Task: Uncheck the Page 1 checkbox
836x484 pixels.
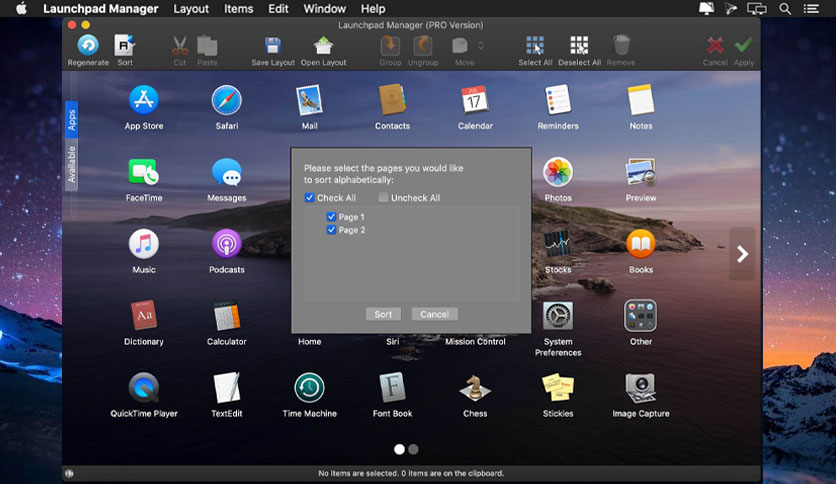Action: tap(331, 216)
